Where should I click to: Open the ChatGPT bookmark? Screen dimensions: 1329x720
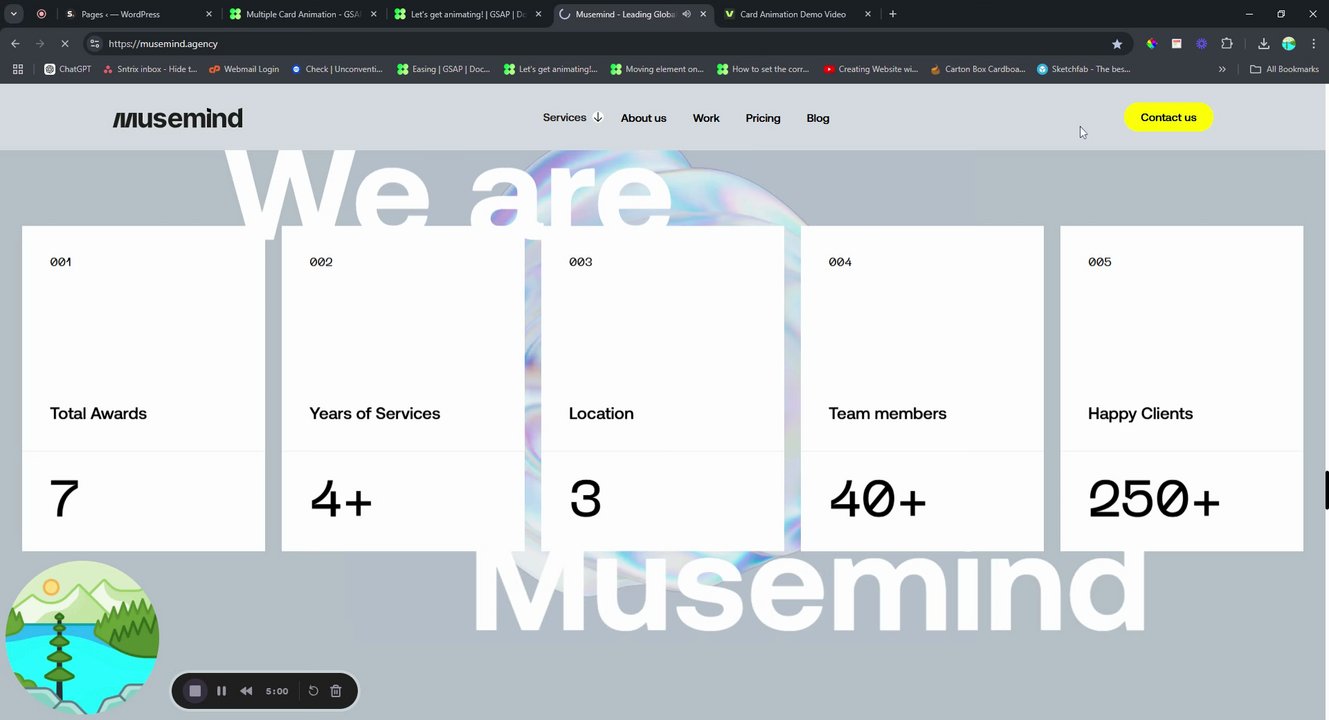point(68,69)
